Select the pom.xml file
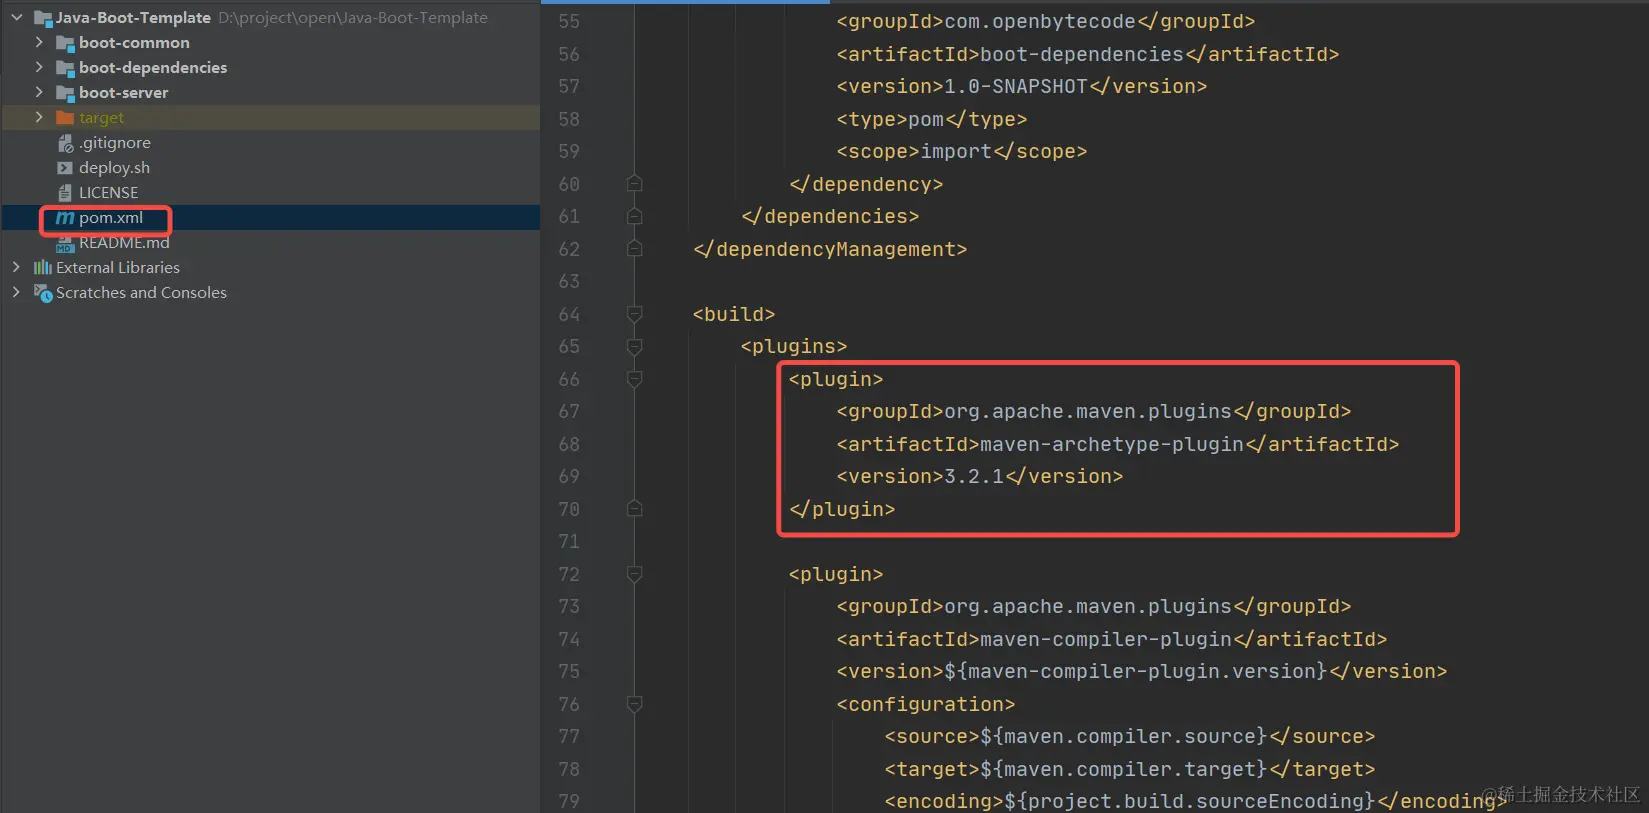 pos(111,218)
